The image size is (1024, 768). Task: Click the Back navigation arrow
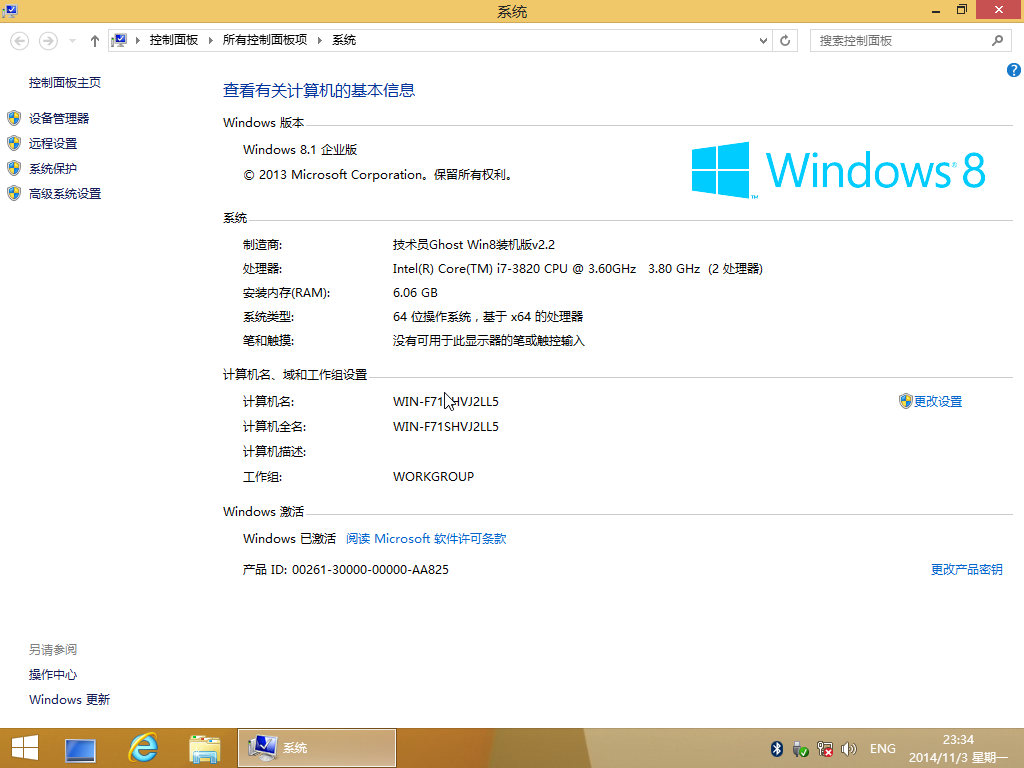point(20,41)
